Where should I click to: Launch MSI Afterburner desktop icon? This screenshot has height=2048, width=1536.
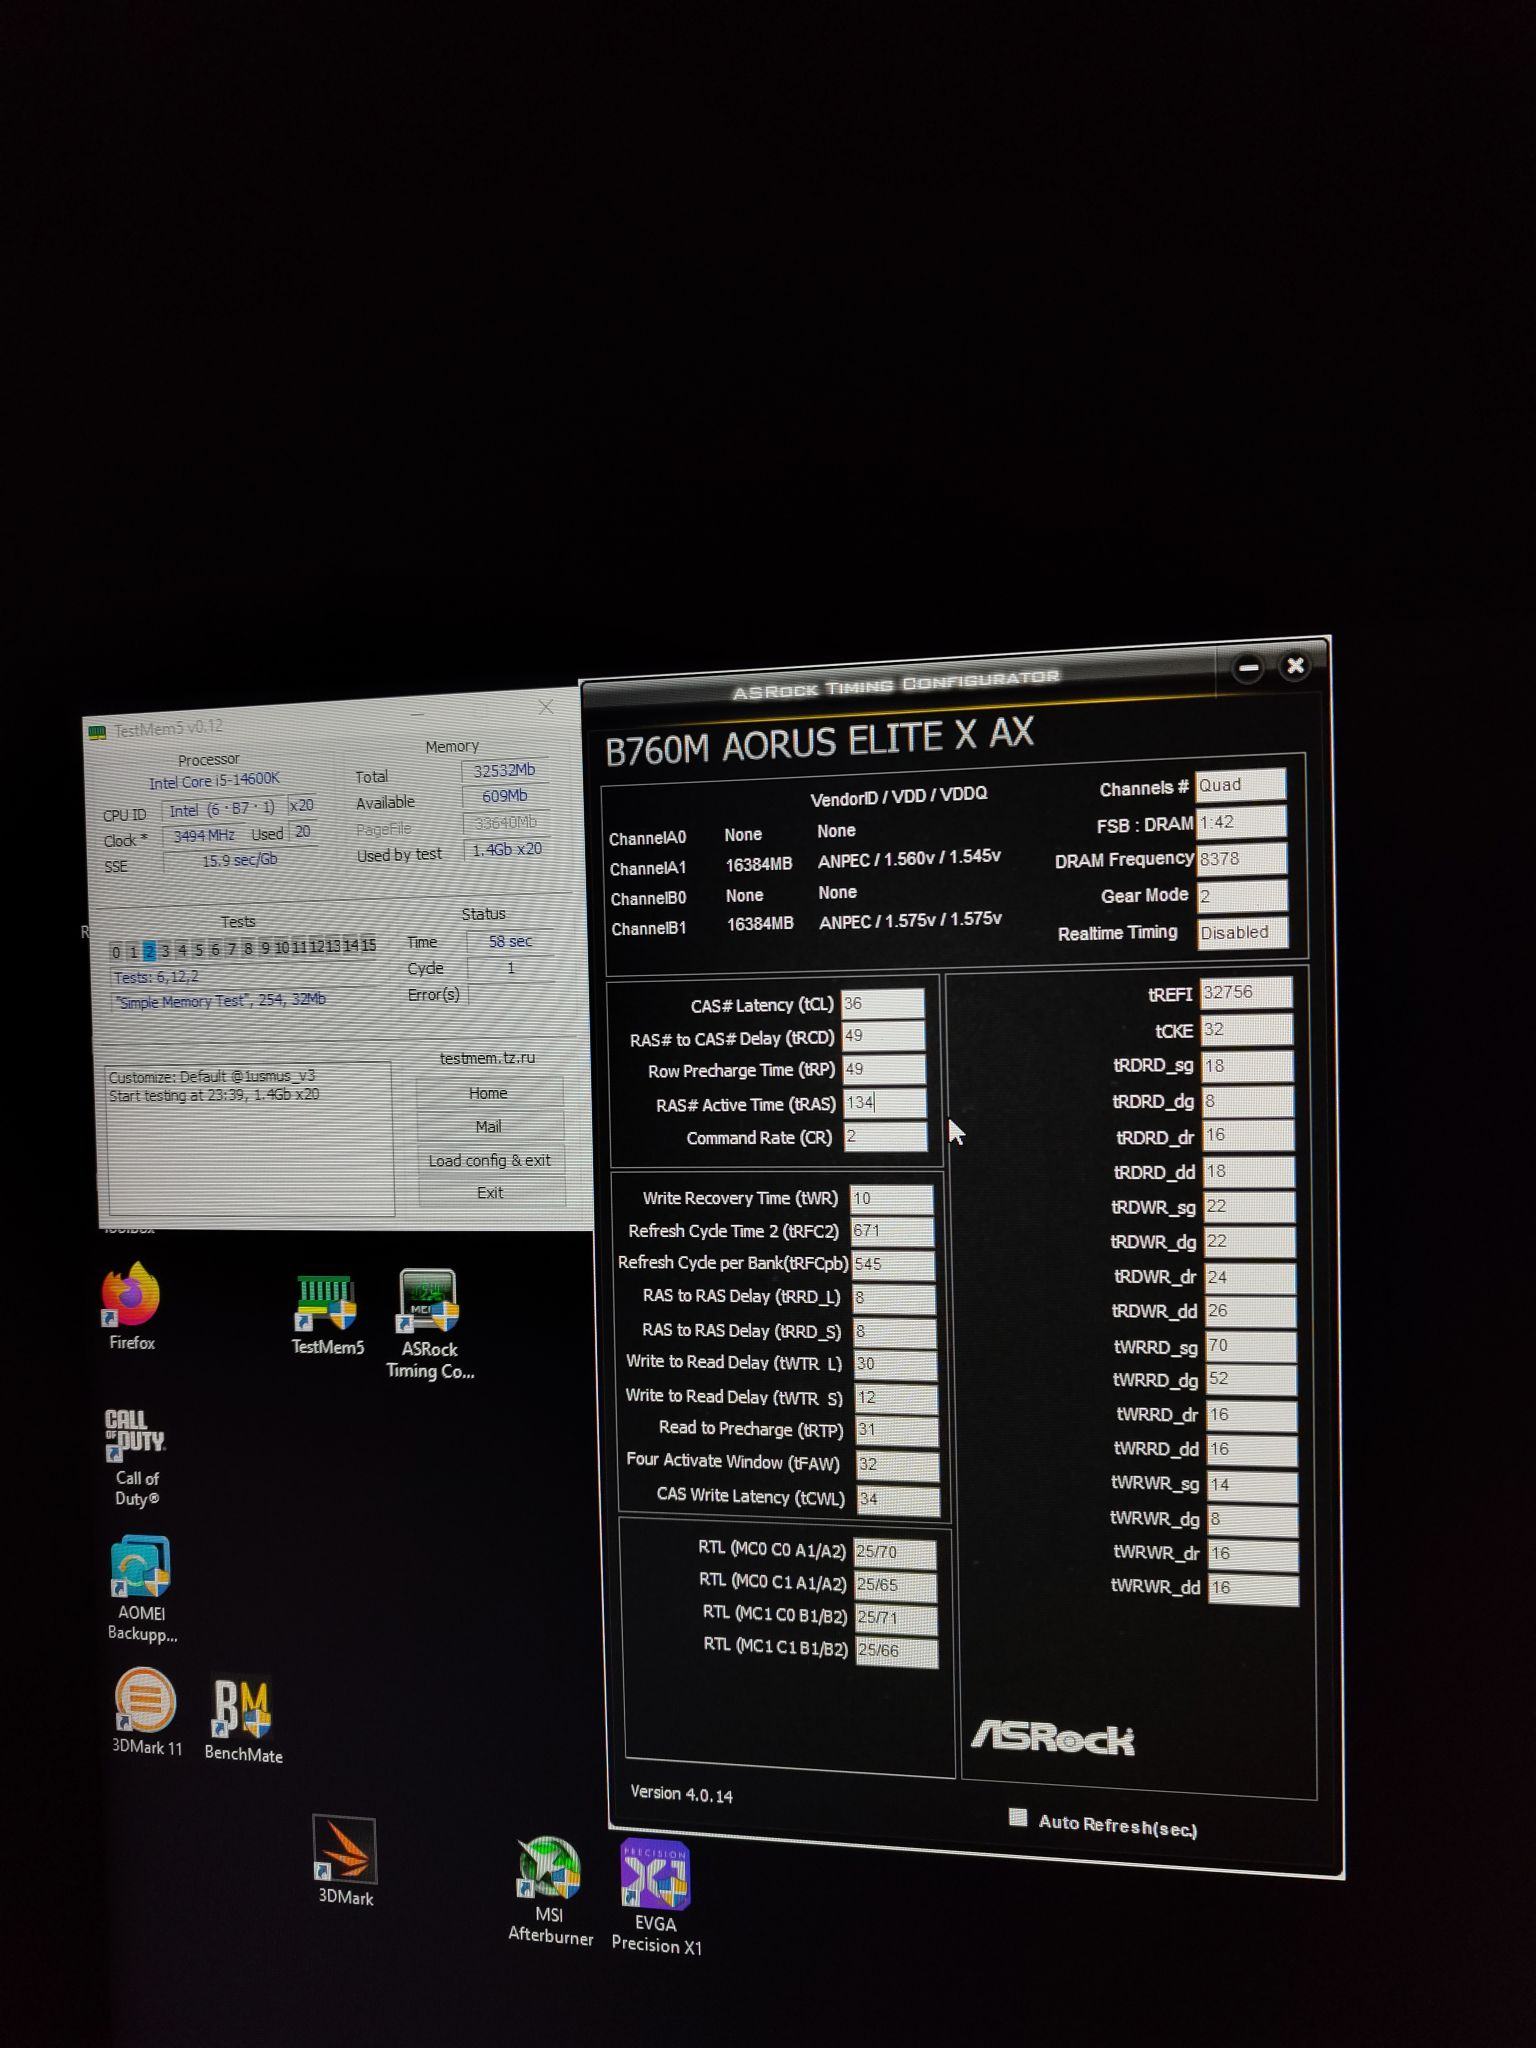point(550,1892)
